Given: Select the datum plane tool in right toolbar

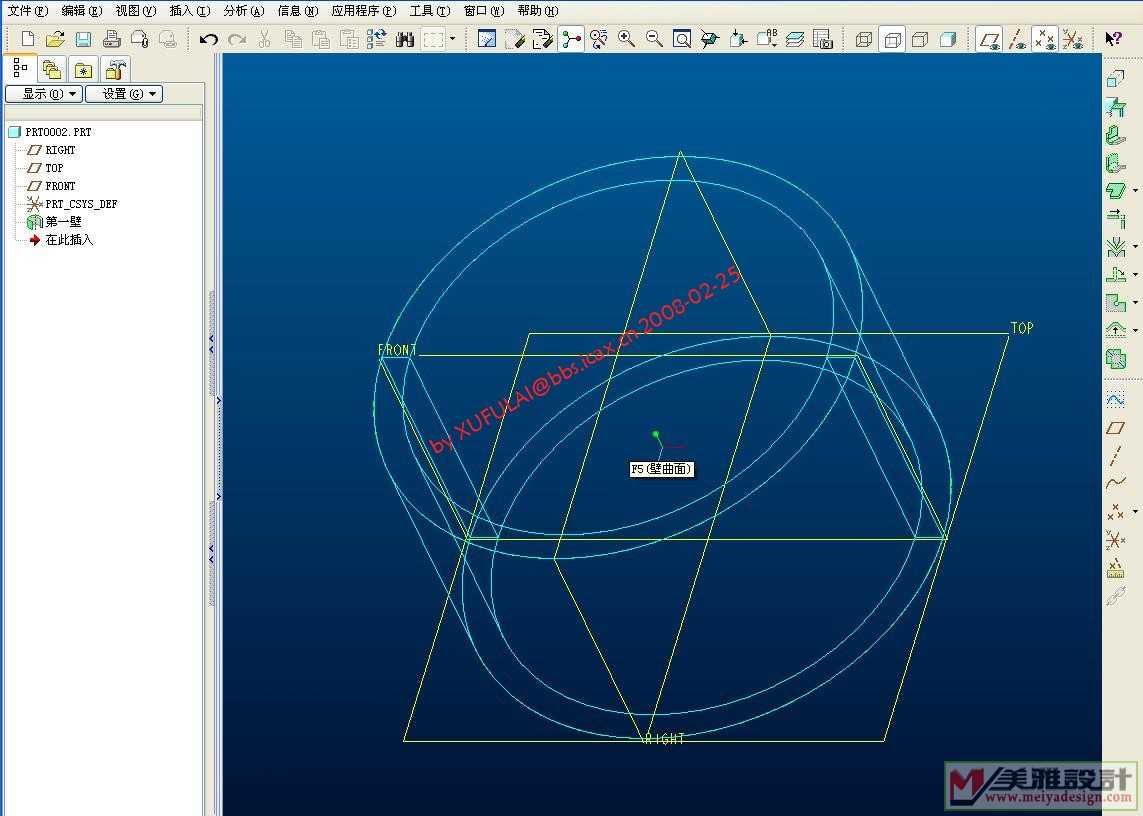Looking at the screenshot, I should click(x=1115, y=427).
